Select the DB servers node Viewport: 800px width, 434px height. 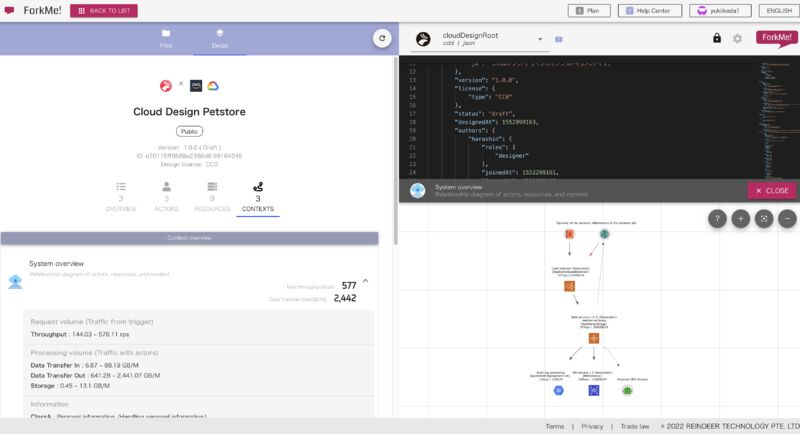pyautogui.click(x=593, y=390)
